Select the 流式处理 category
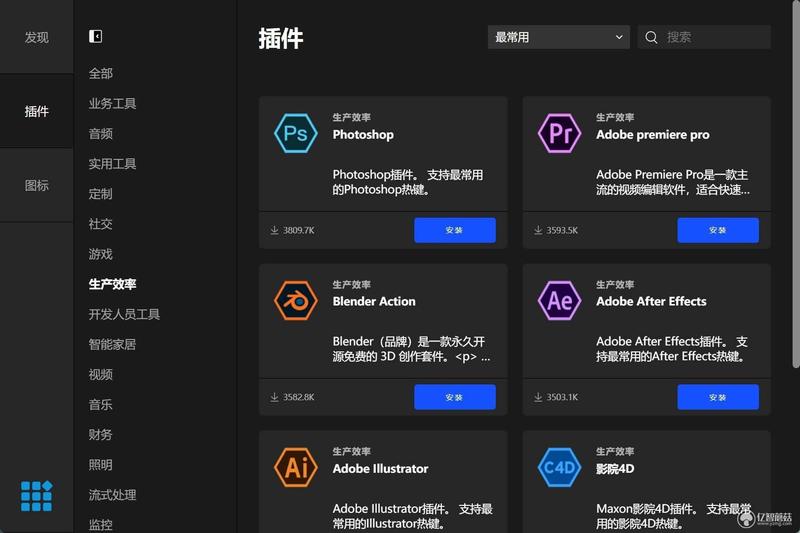Image resolution: width=800 pixels, height=533 pixels. point(112,495)
